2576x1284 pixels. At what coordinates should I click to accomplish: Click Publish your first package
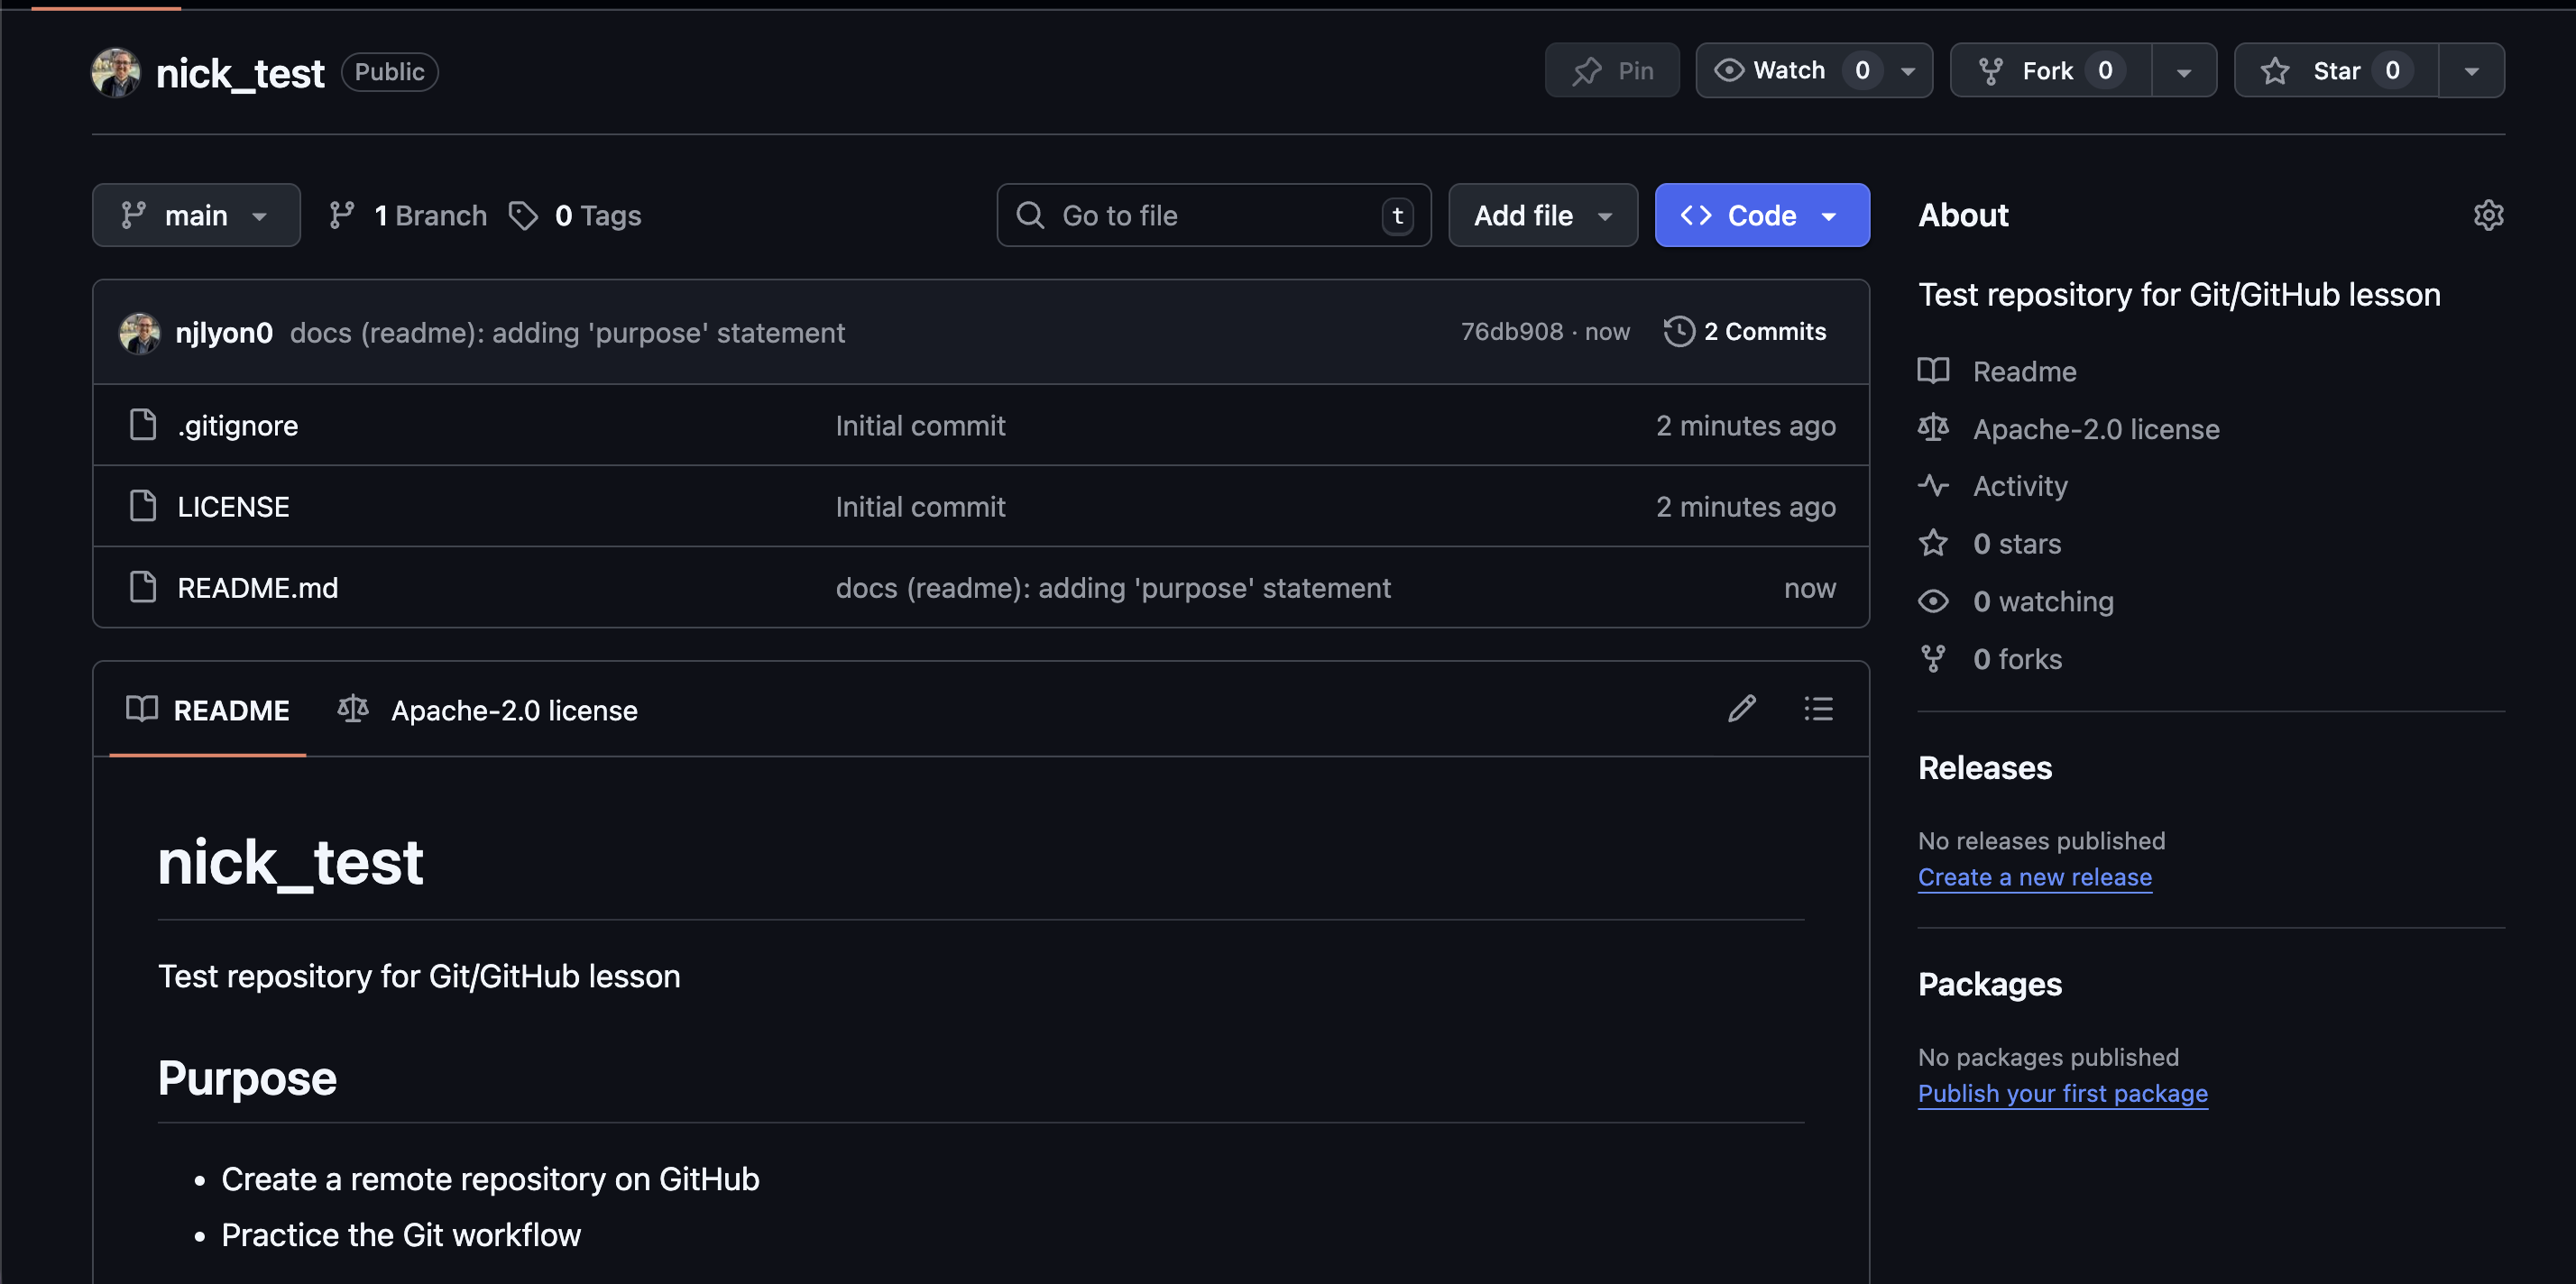[2063, 1093]
